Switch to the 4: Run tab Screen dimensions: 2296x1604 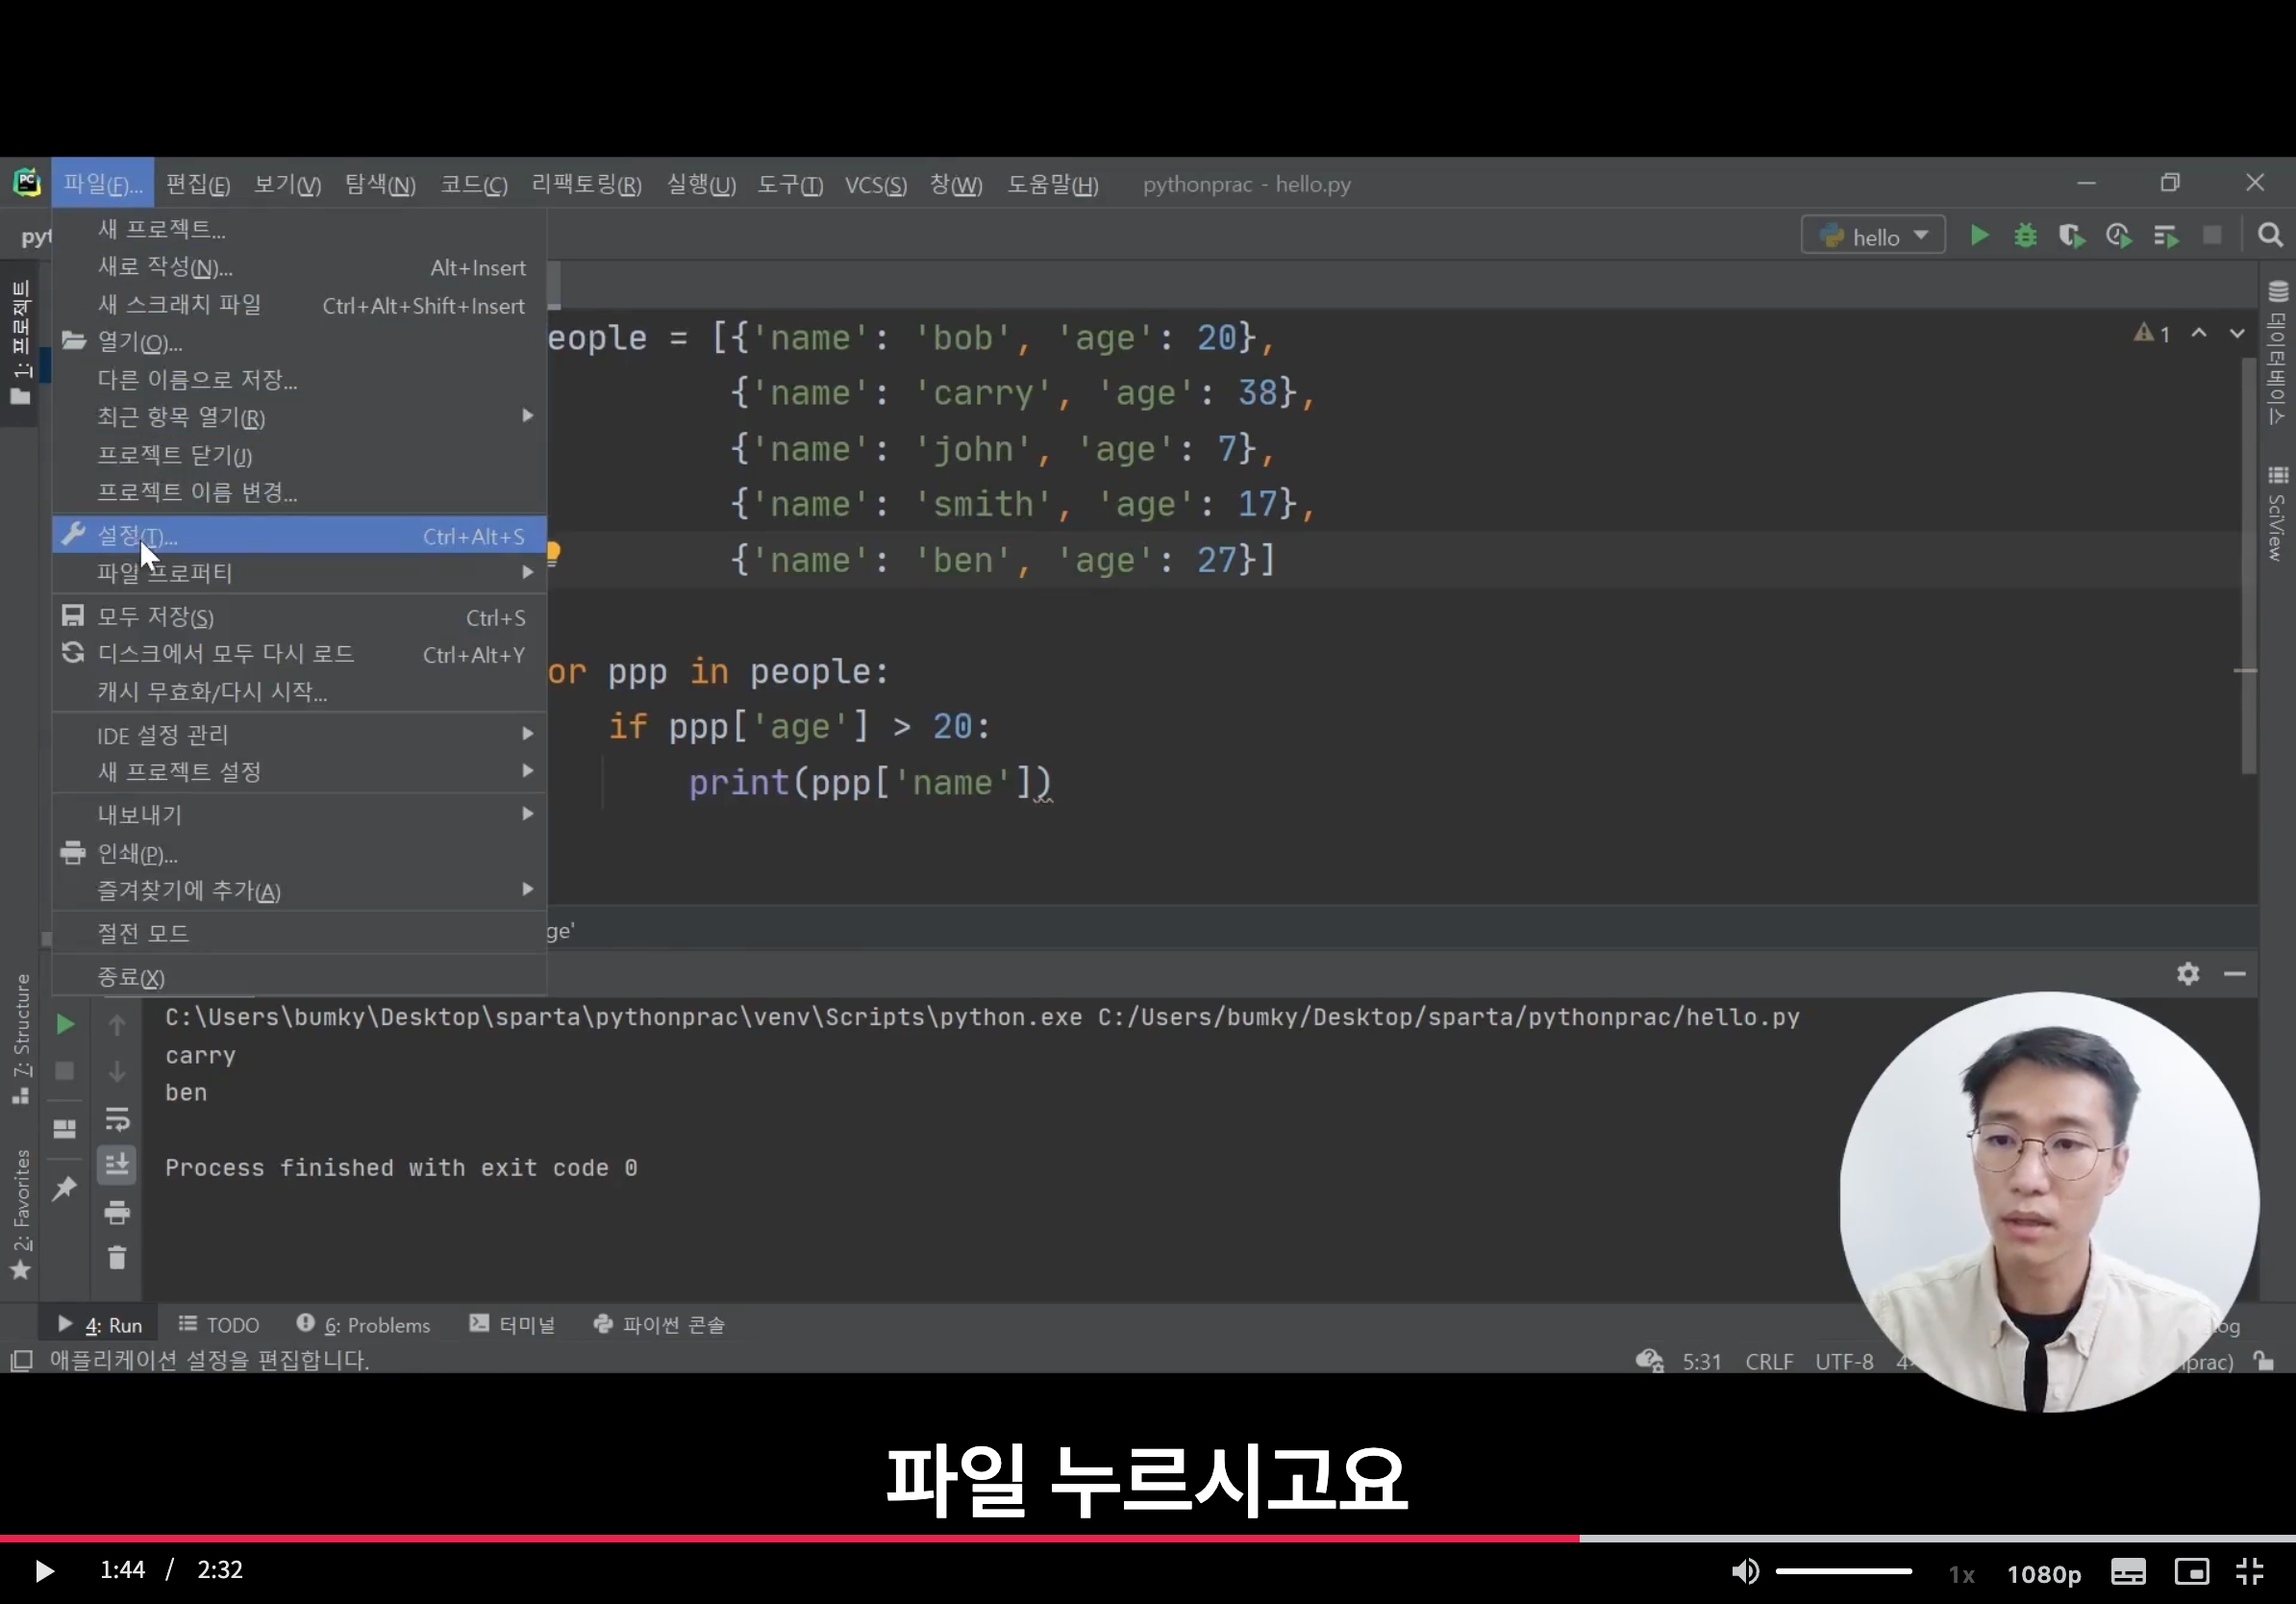click(99, 1325)
